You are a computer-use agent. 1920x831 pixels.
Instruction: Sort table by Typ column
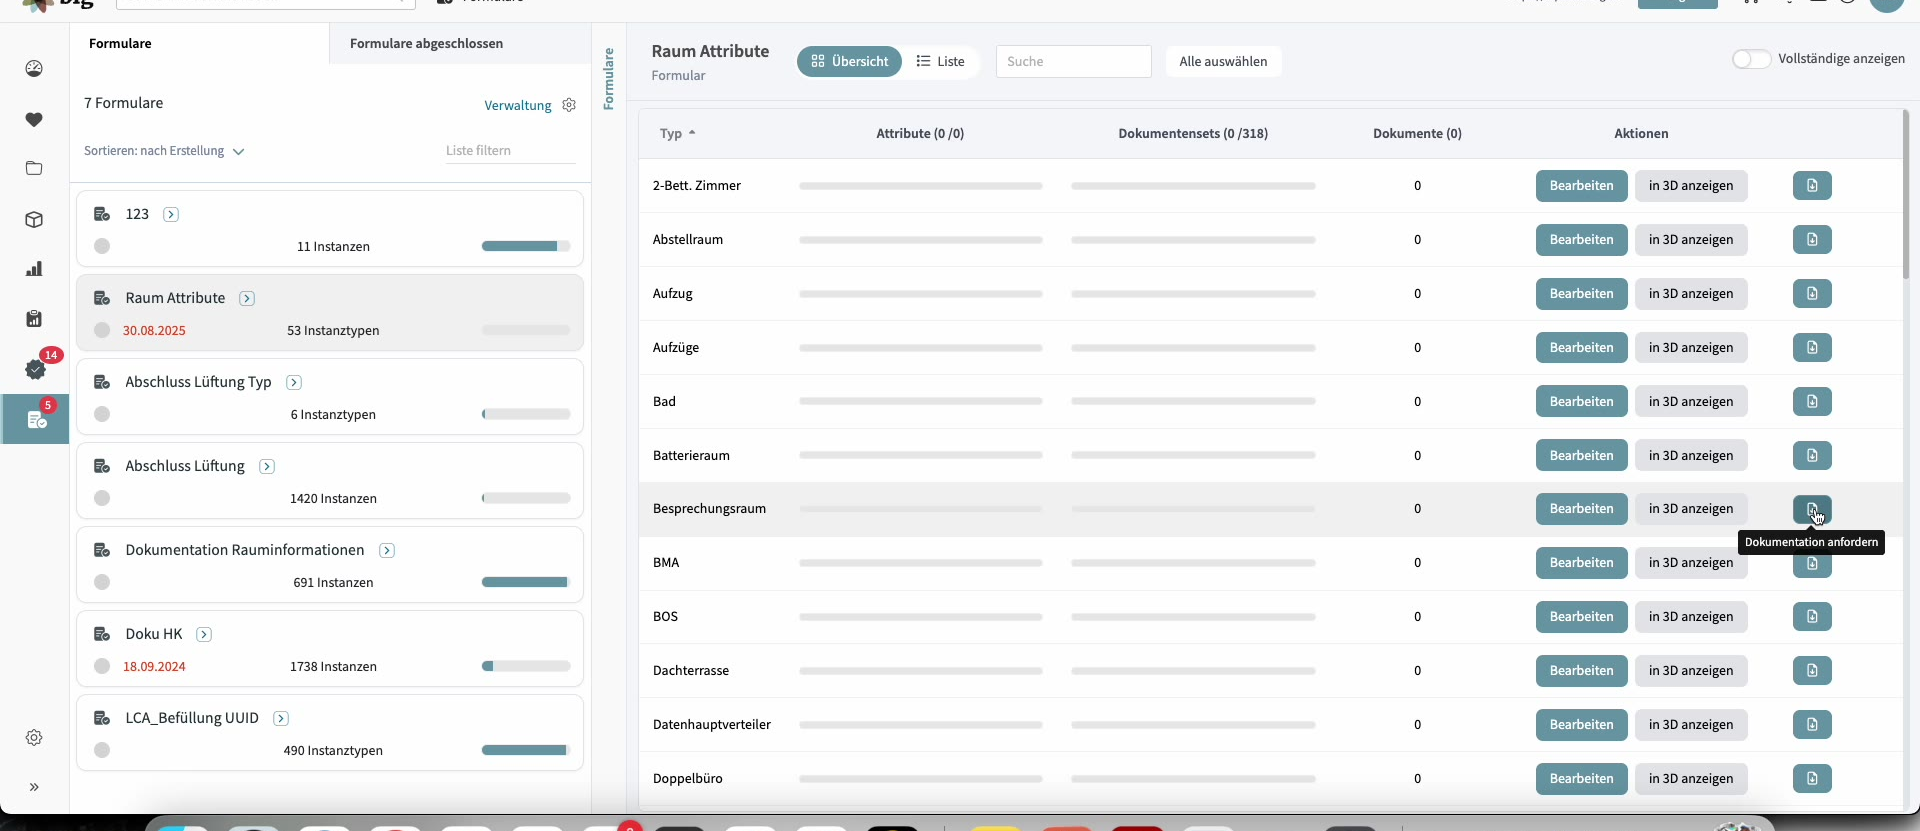pyautogui.click(x=677, y=133)
